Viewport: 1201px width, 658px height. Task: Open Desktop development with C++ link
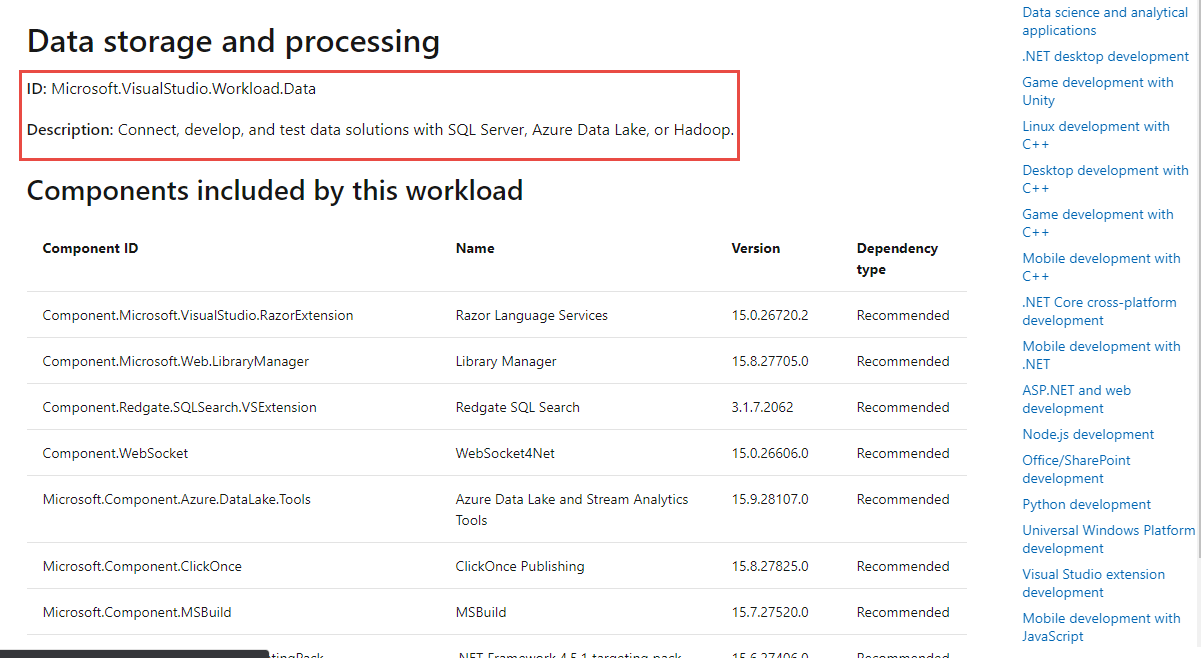click(x=1104, y=179)
